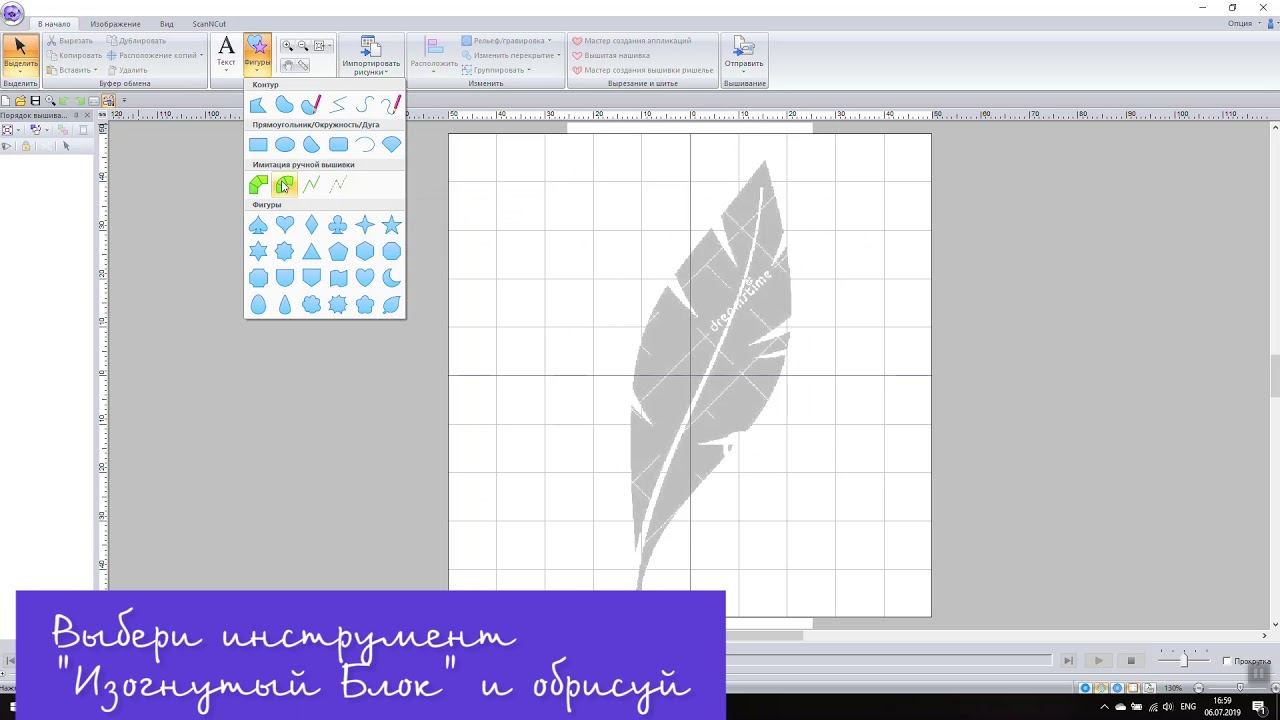Click the Выделить select tool
The image size is (1280, 720).
click(20, 55)
